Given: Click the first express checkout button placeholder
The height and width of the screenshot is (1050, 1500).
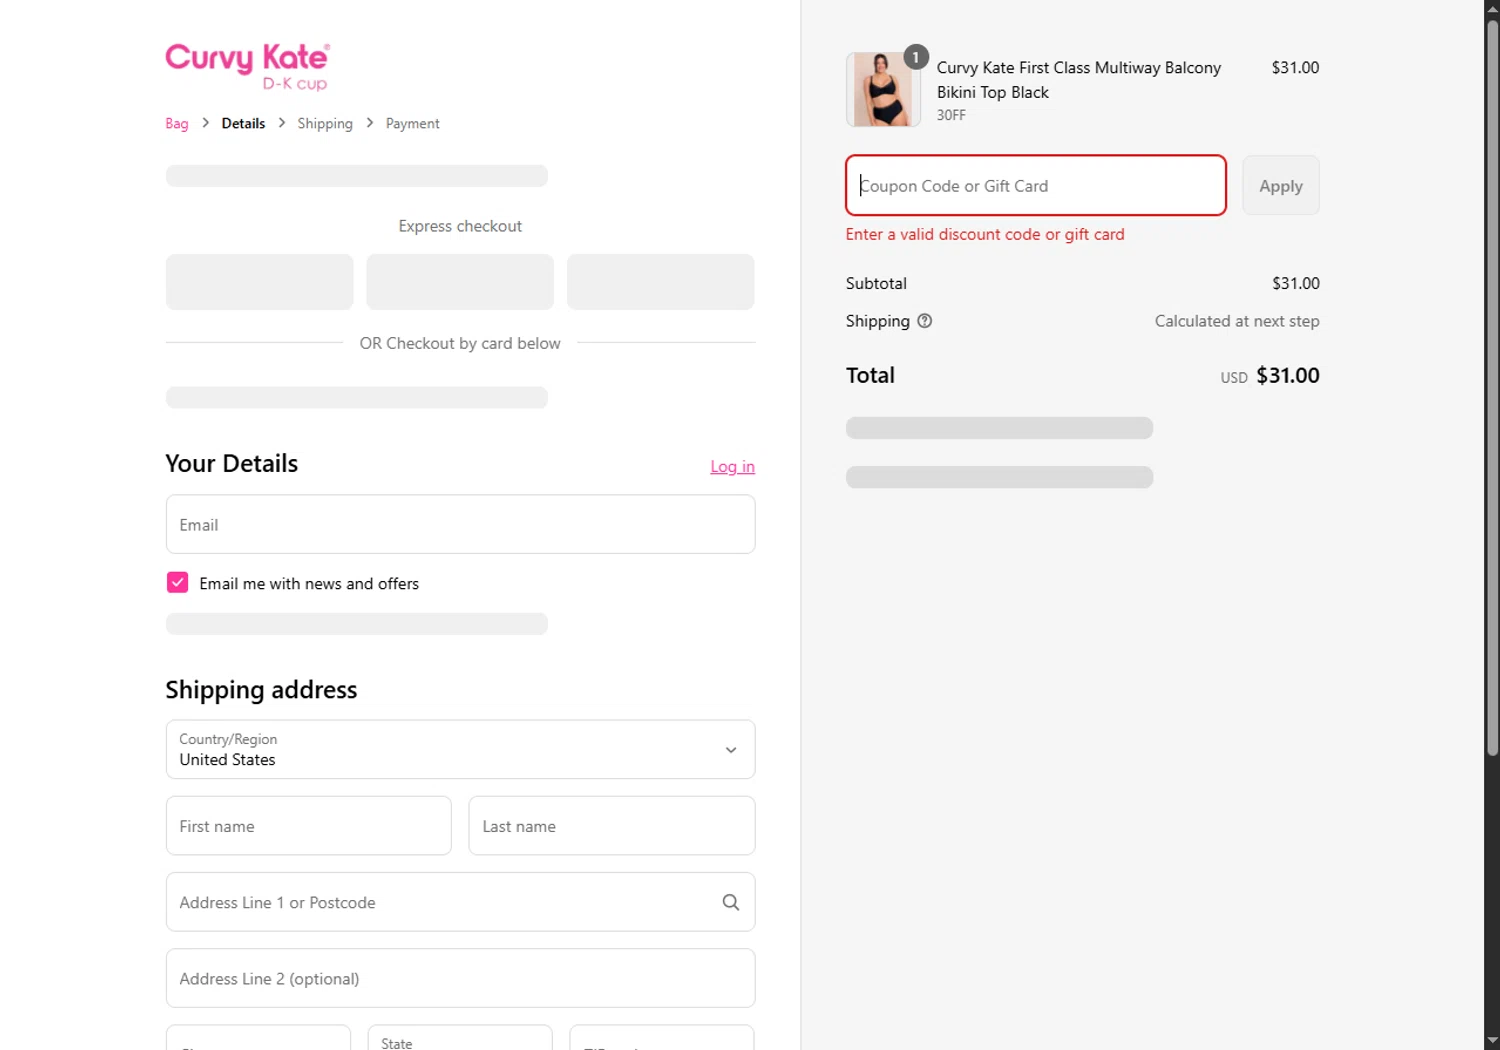Looking at the screenshot, I should 259,281.
